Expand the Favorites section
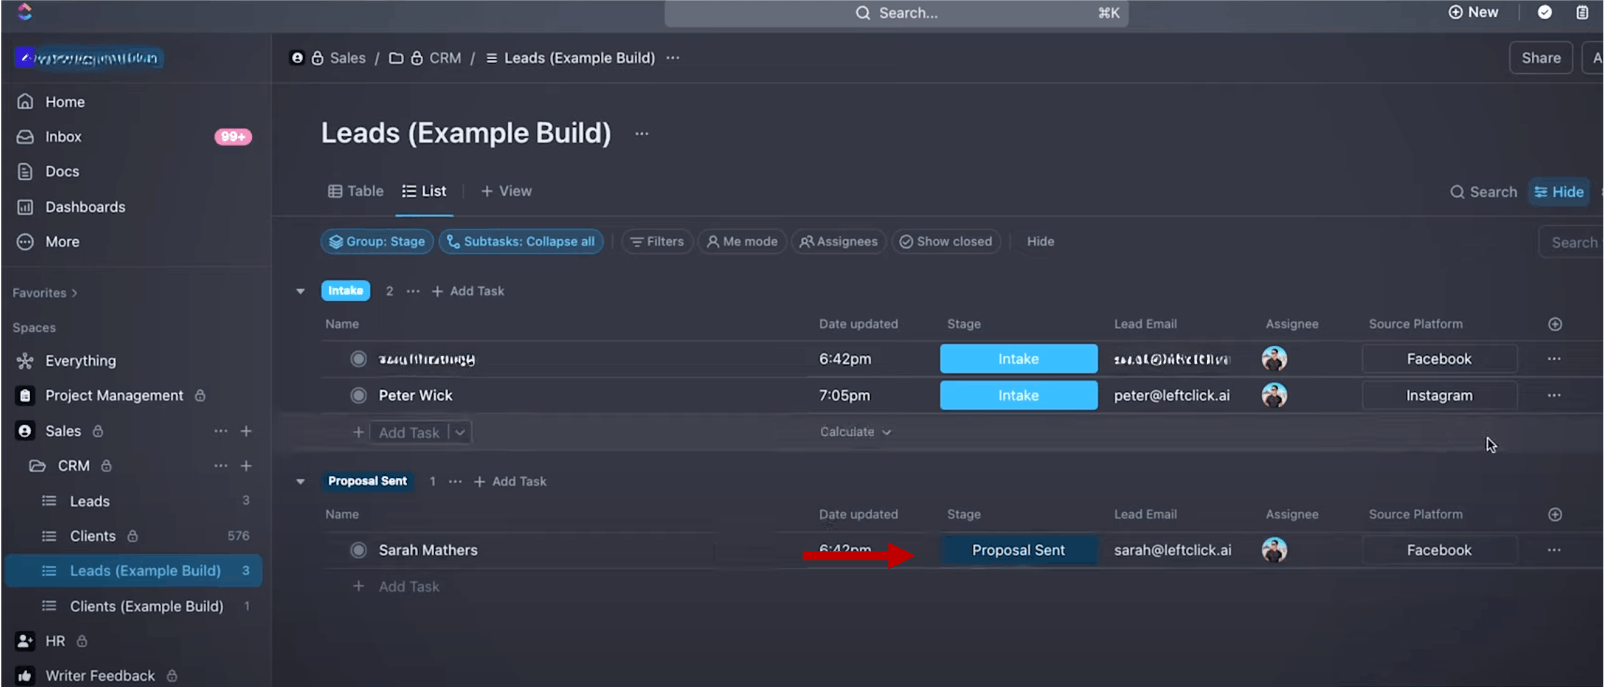 (45, 293)
